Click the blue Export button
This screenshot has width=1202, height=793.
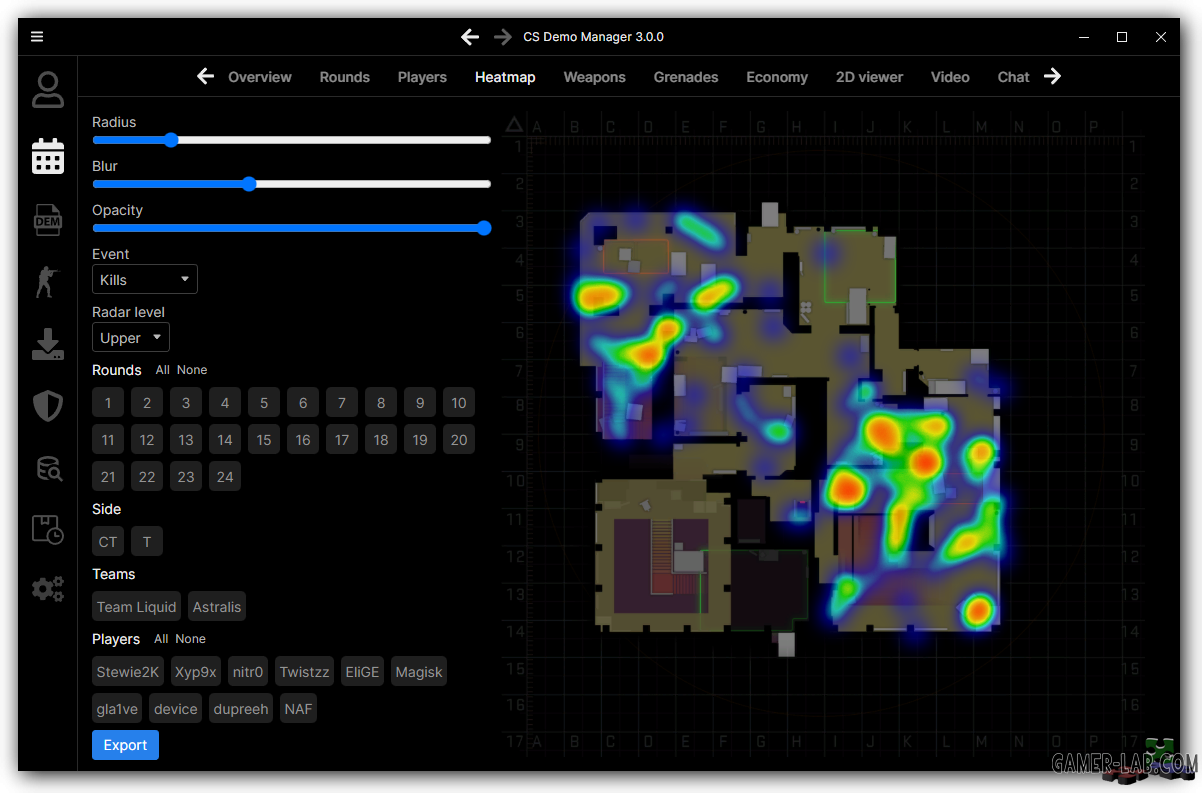125,745
